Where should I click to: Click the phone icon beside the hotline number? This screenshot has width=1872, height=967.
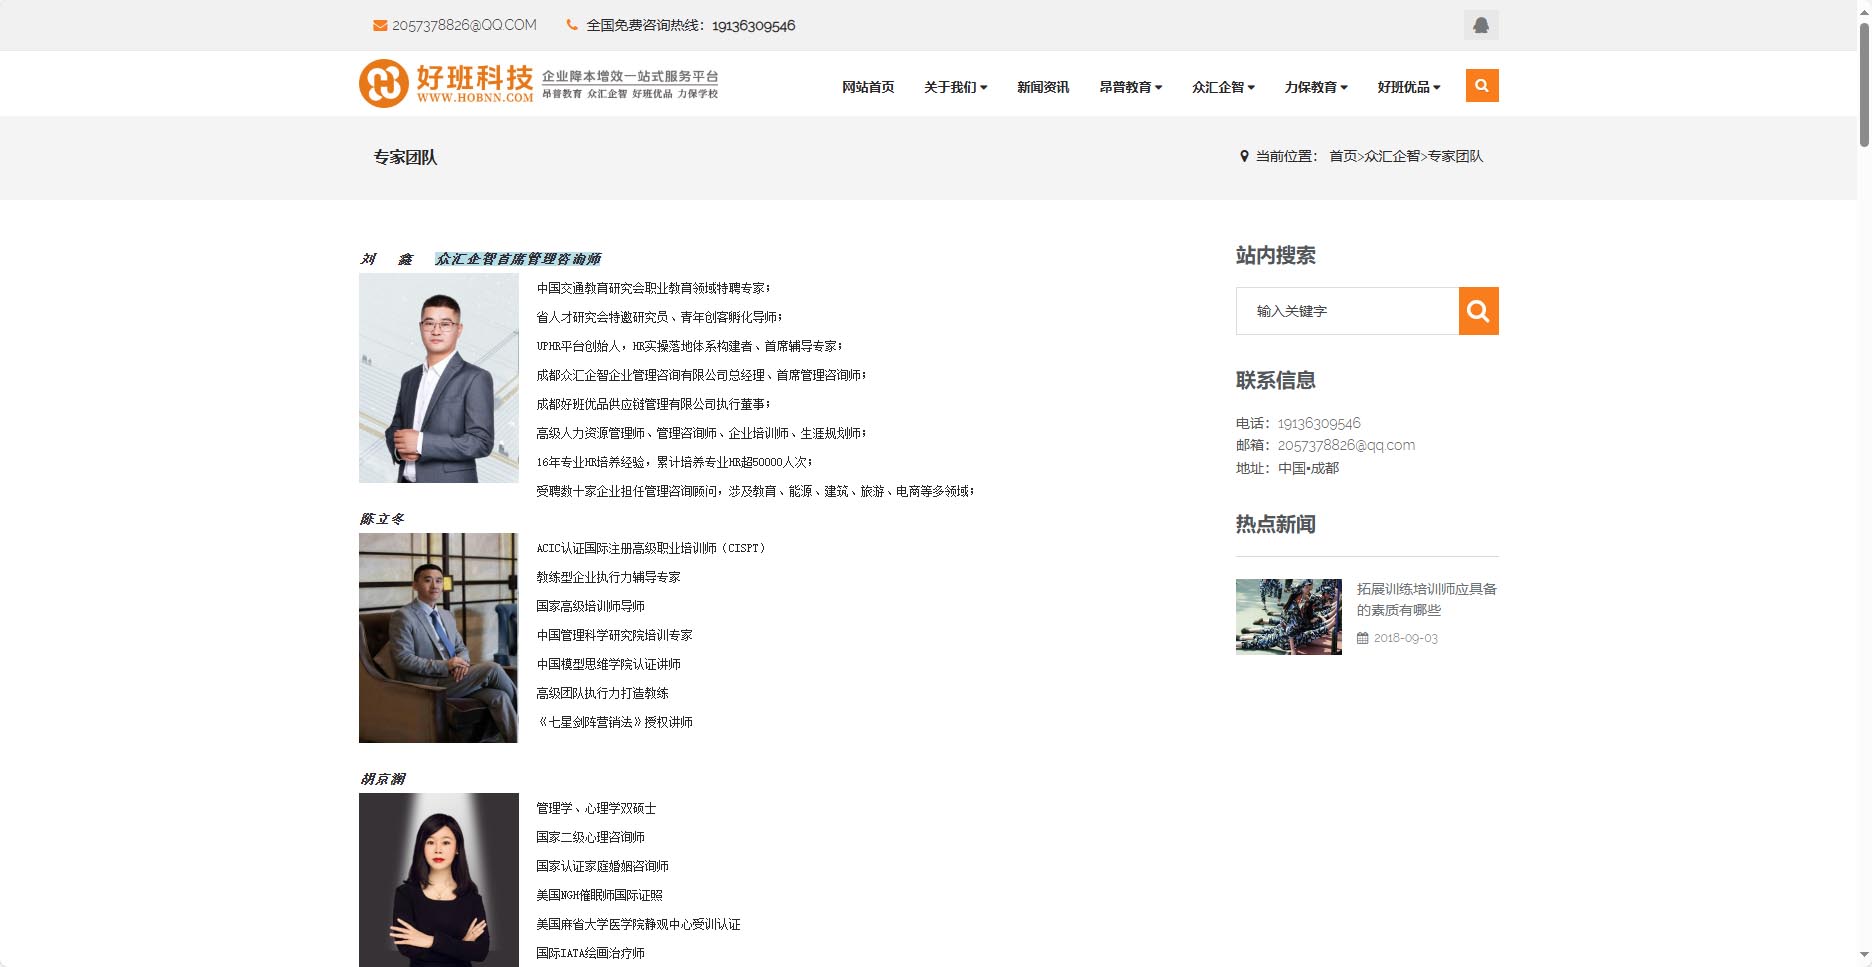(572, 25)
